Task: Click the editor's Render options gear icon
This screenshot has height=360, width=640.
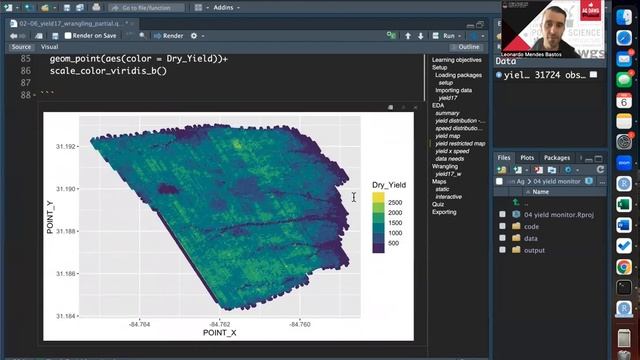Action: pyautogui.click(x=194, y=36)
